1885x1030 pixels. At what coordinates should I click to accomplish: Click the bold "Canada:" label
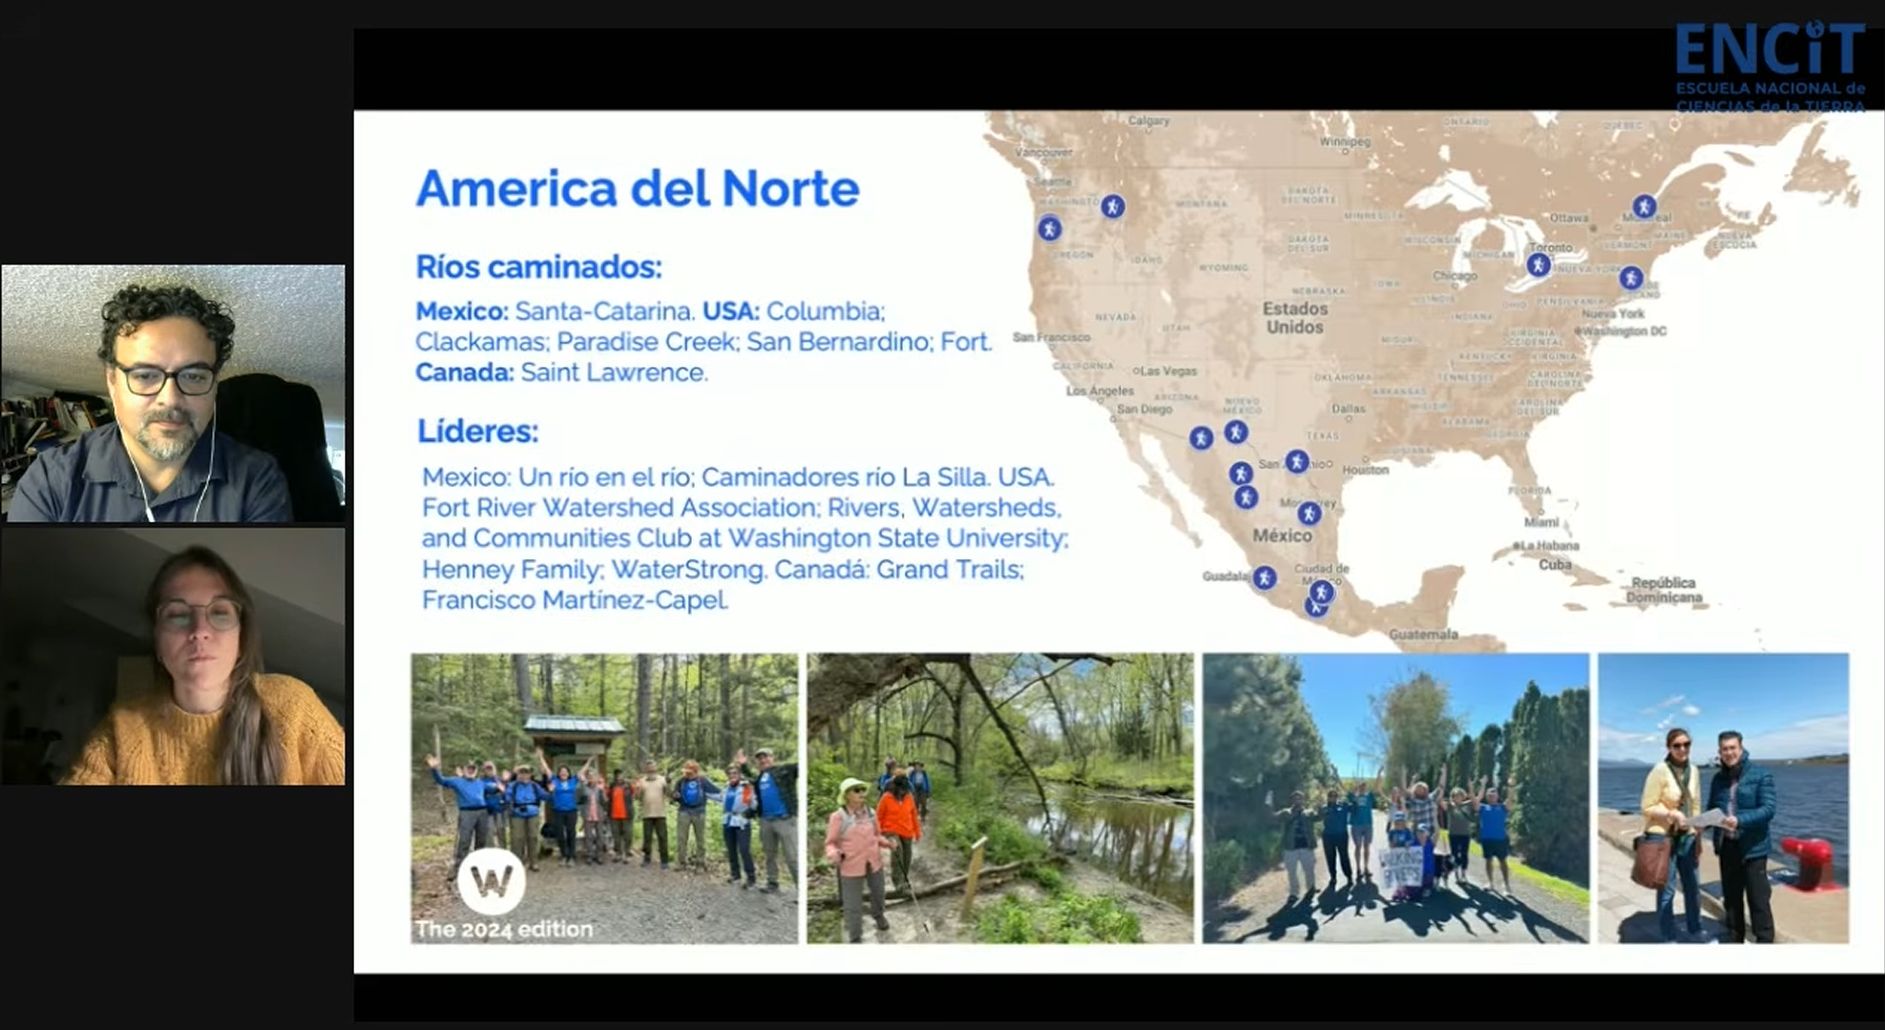(465, 372)
